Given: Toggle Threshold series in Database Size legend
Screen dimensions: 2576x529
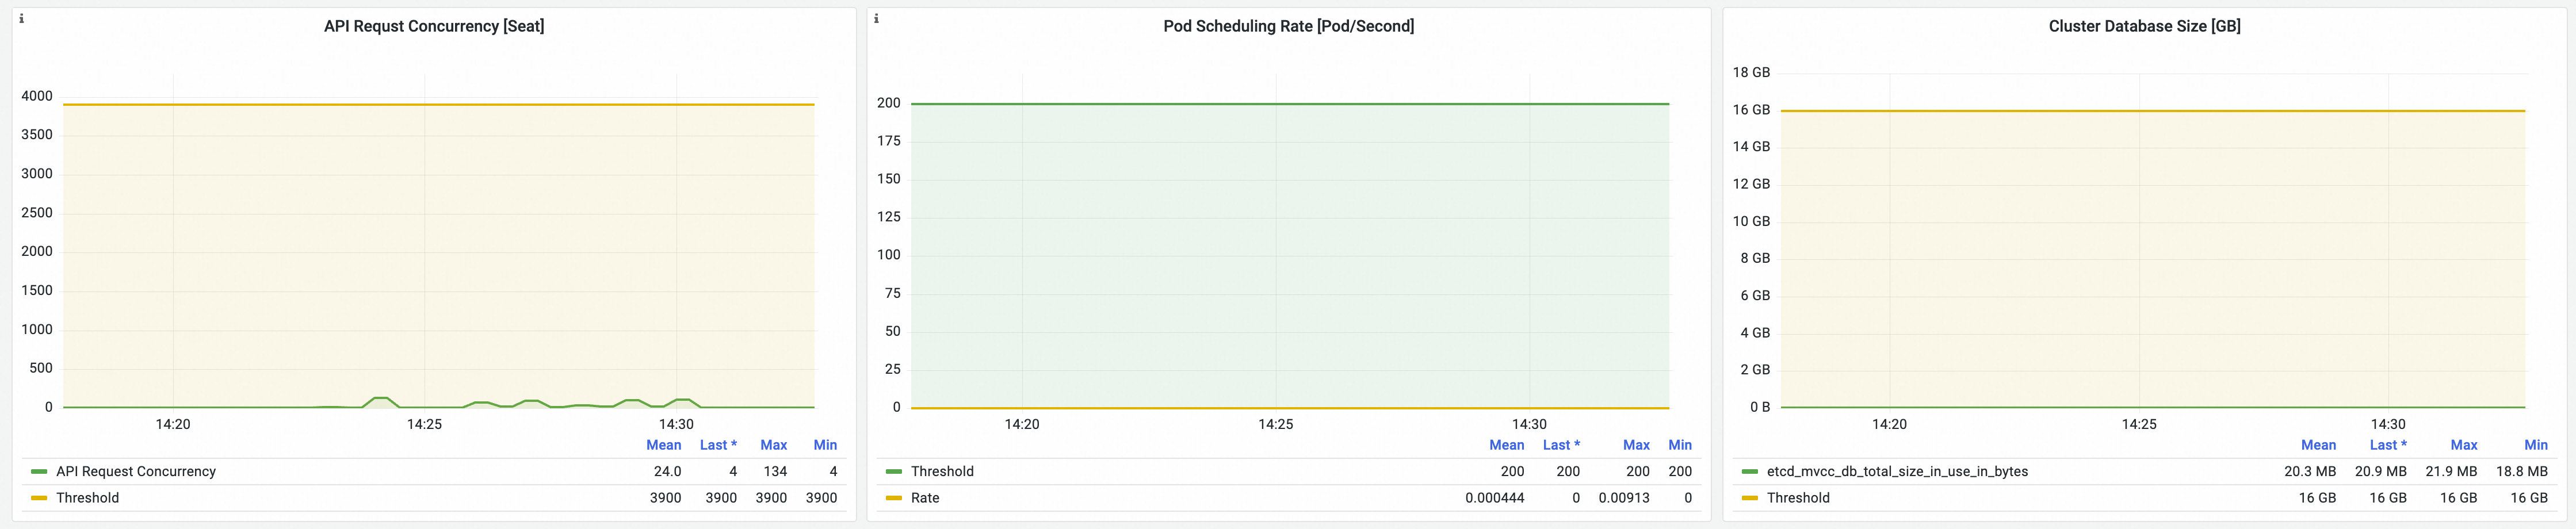Looking at the screenshot, I should (x=1798, y=498).
